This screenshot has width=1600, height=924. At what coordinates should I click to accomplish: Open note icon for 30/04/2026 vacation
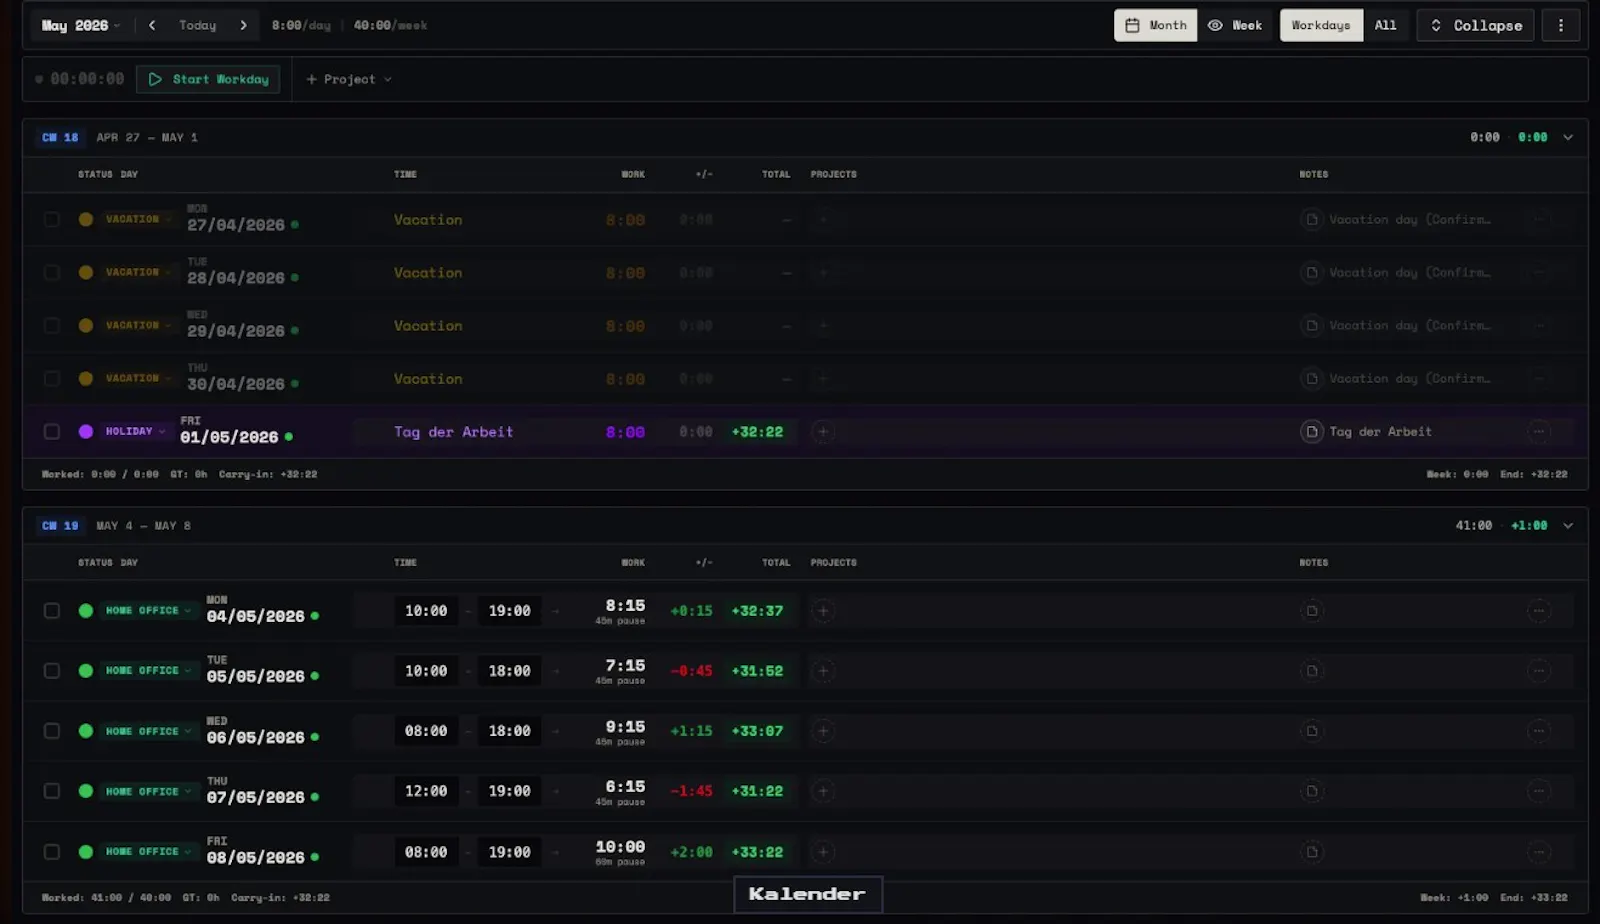tap(1311, 379)
